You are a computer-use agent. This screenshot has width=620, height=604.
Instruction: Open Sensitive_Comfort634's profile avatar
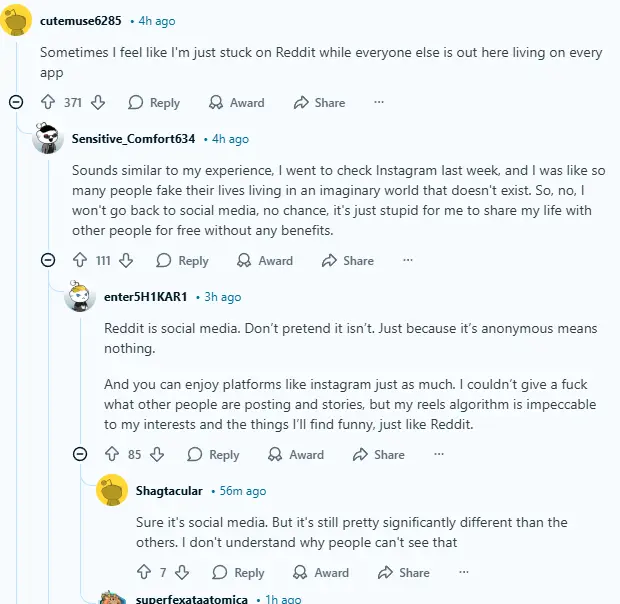(48, 138)
